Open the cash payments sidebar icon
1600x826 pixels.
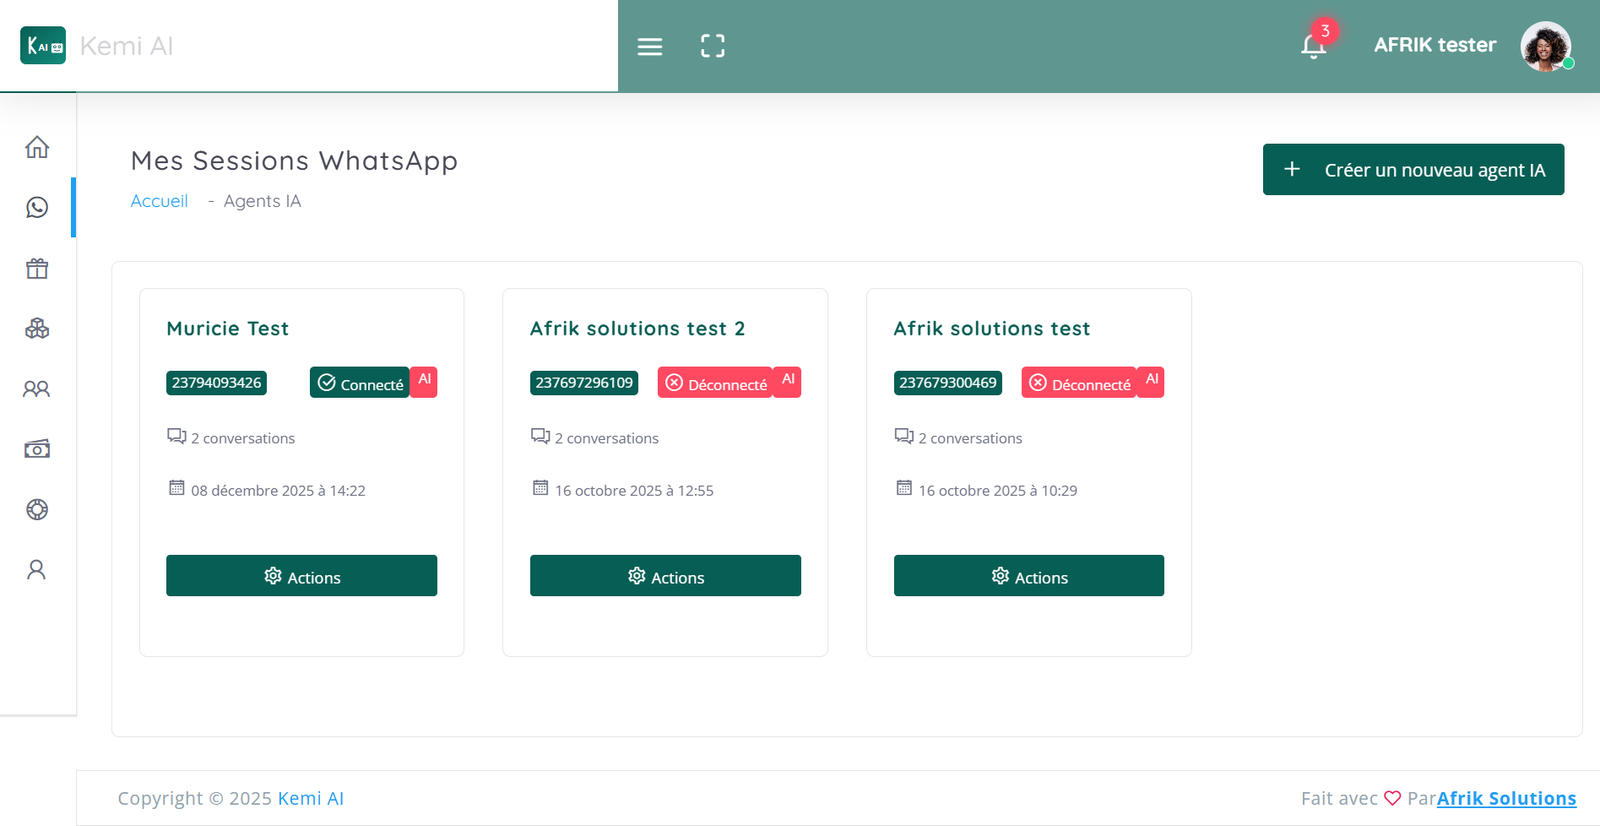[37, 449]
